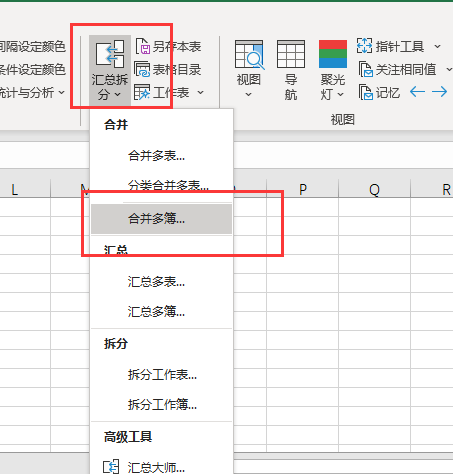Select 合并多簿 menu entry
Viewport: 453px width, 474px height.
[x=161, y=219]
